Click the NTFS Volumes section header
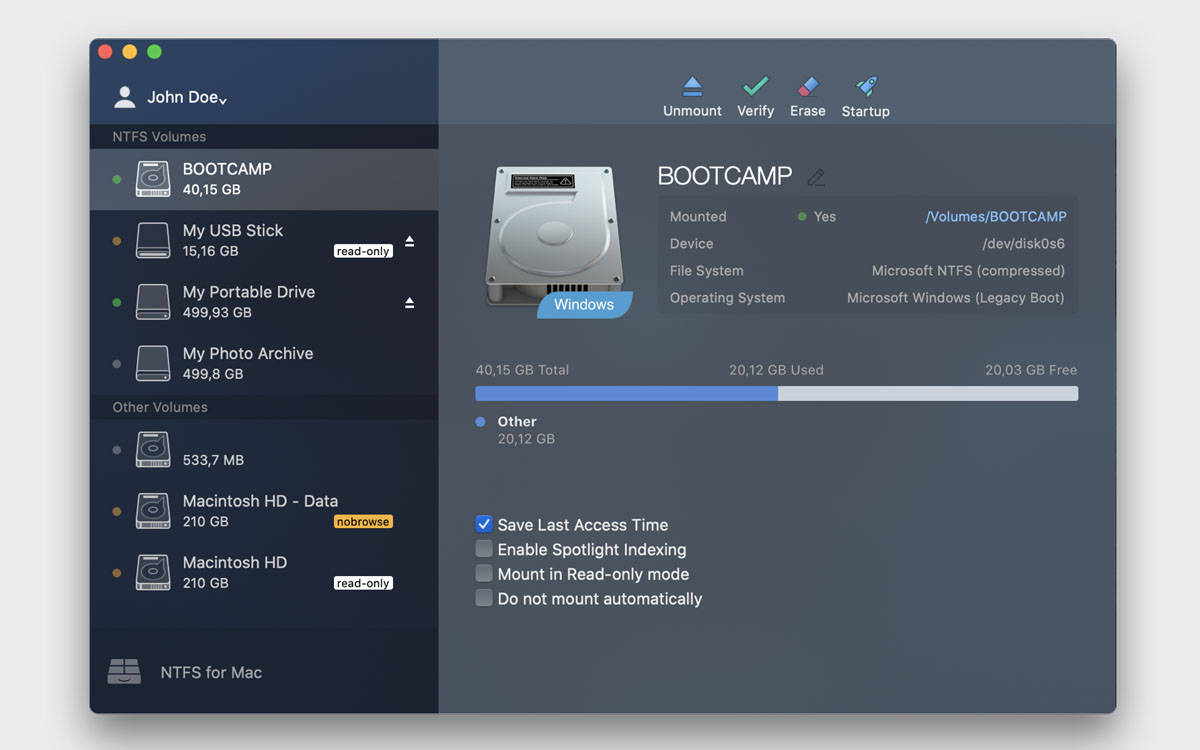Screen dimensions: 1200x750 [159, 136]
